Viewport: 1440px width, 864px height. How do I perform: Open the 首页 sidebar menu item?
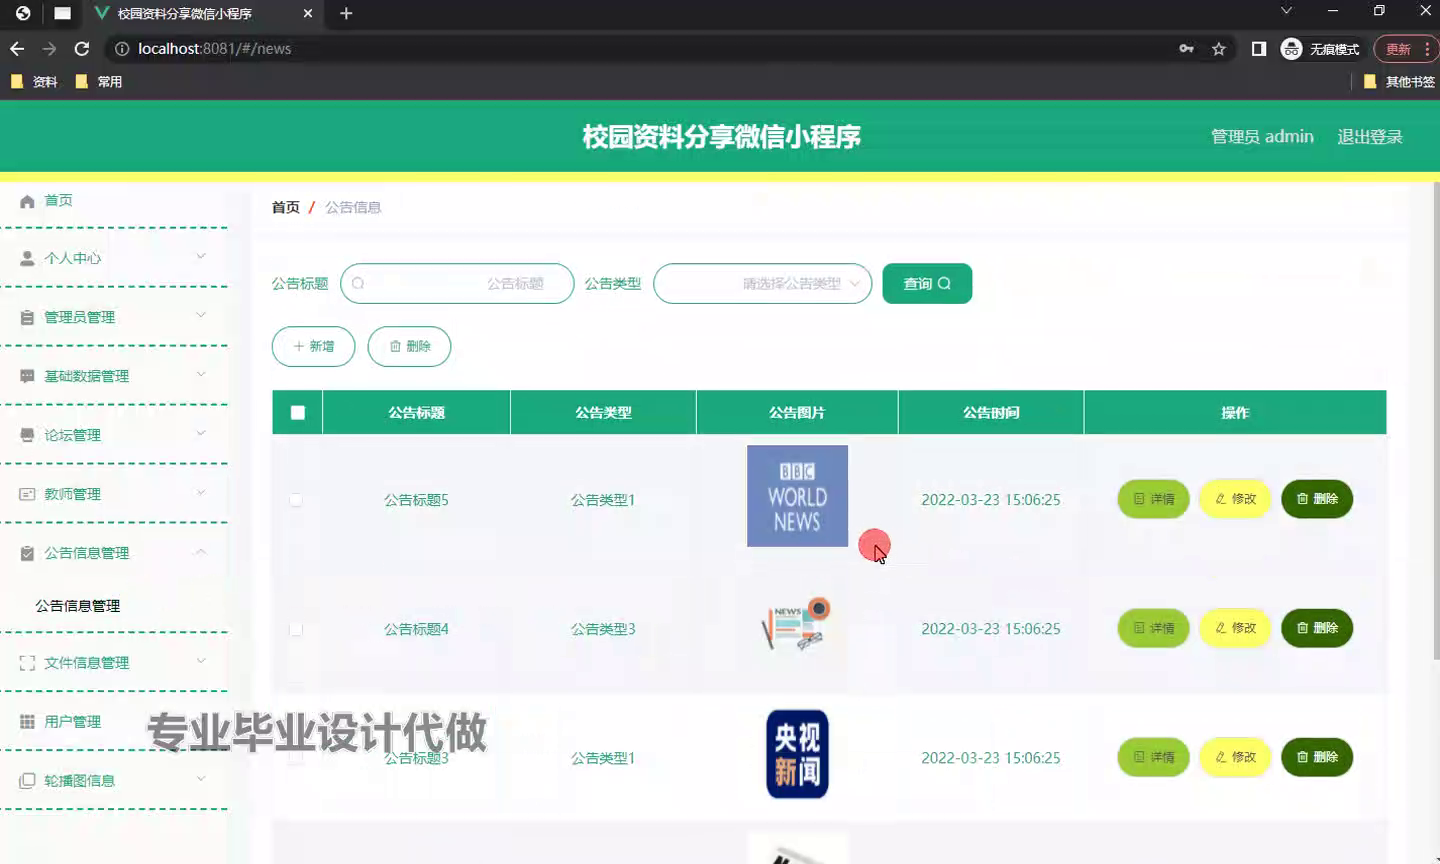coord(113,201)
